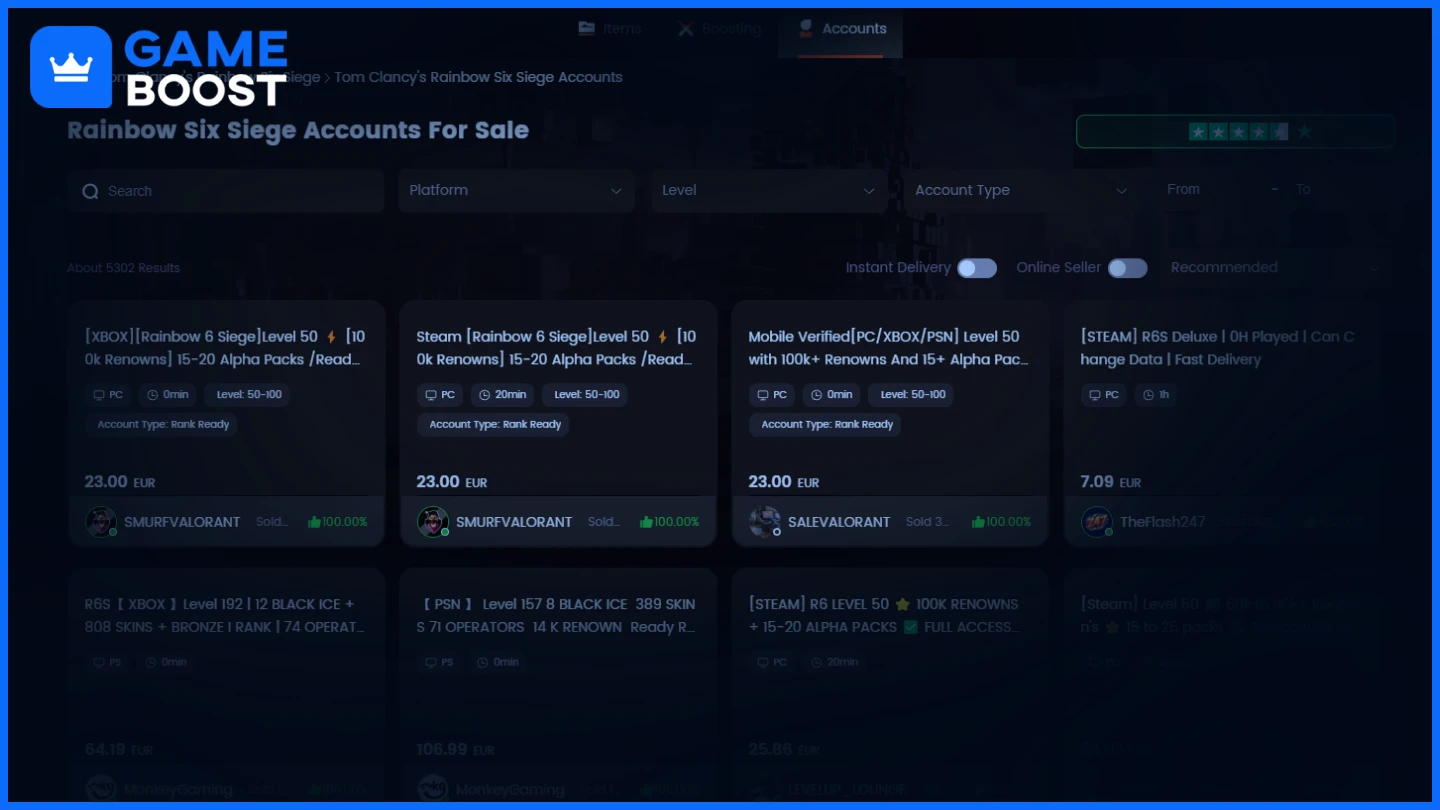
Task: Turn on the Online Seller switch
Action: [x=1127, y=268]
